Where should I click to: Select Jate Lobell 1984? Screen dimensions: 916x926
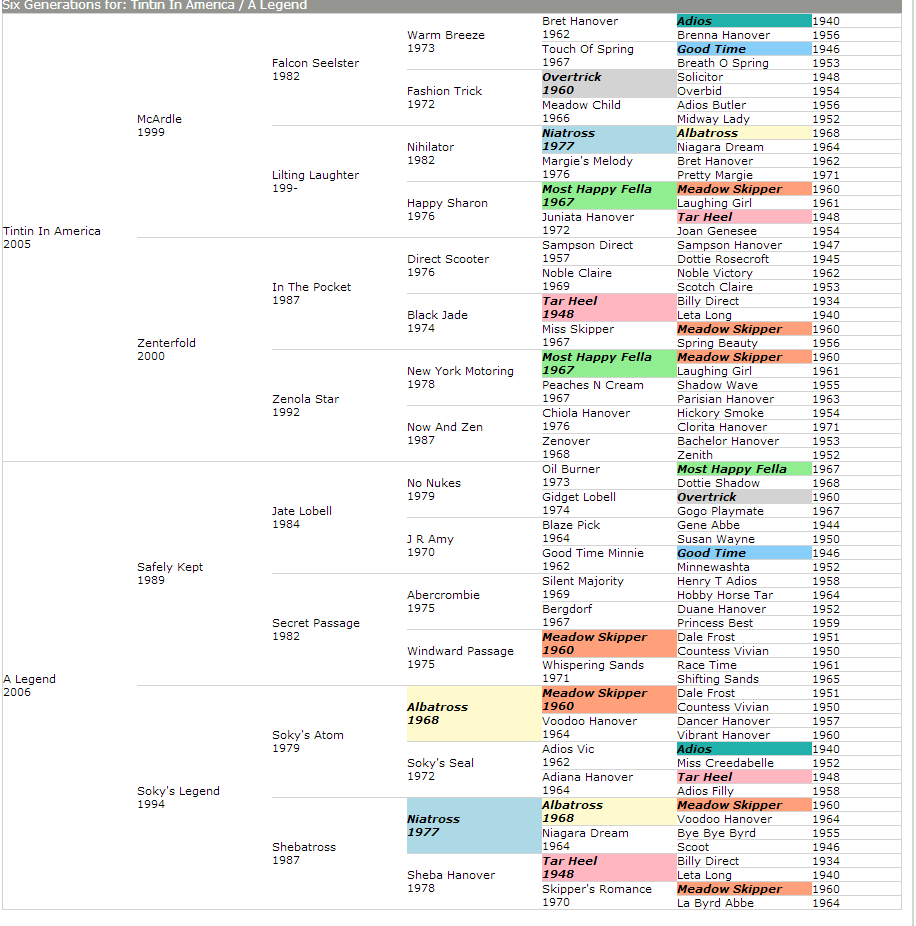302,511
